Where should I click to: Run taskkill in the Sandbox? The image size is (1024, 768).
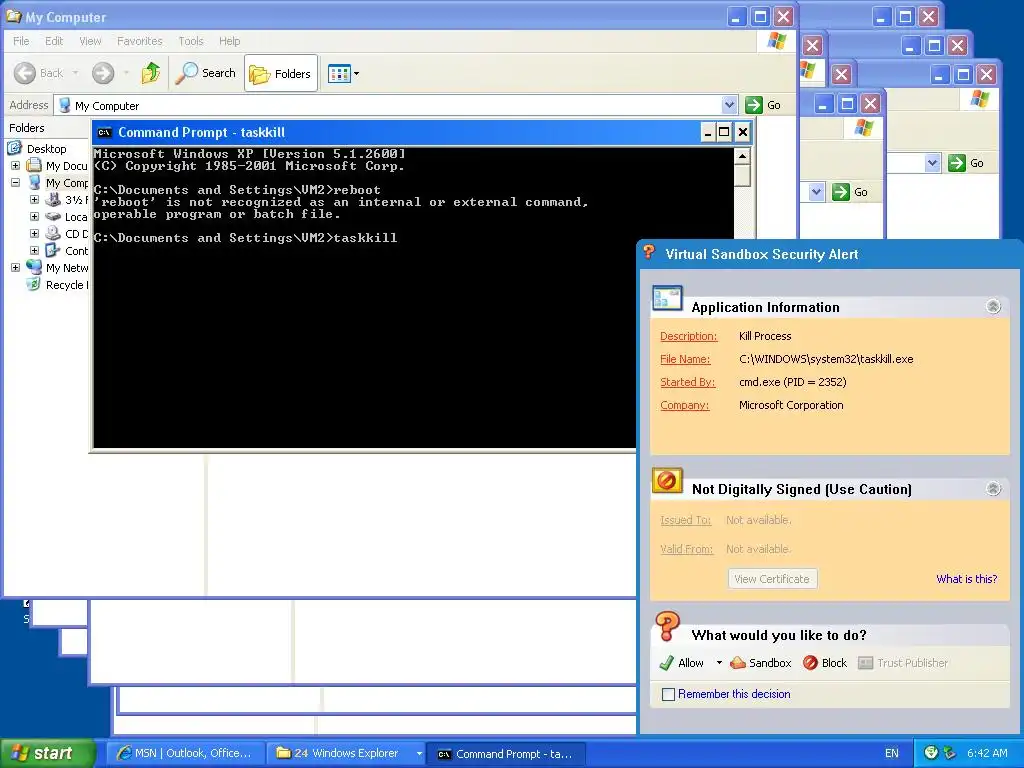pyautogui.click(x=761, y=663)
